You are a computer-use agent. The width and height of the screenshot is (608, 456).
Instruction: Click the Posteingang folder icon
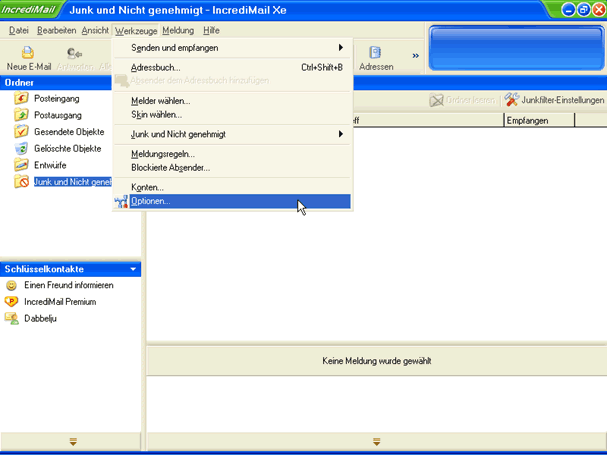[21, 98]
